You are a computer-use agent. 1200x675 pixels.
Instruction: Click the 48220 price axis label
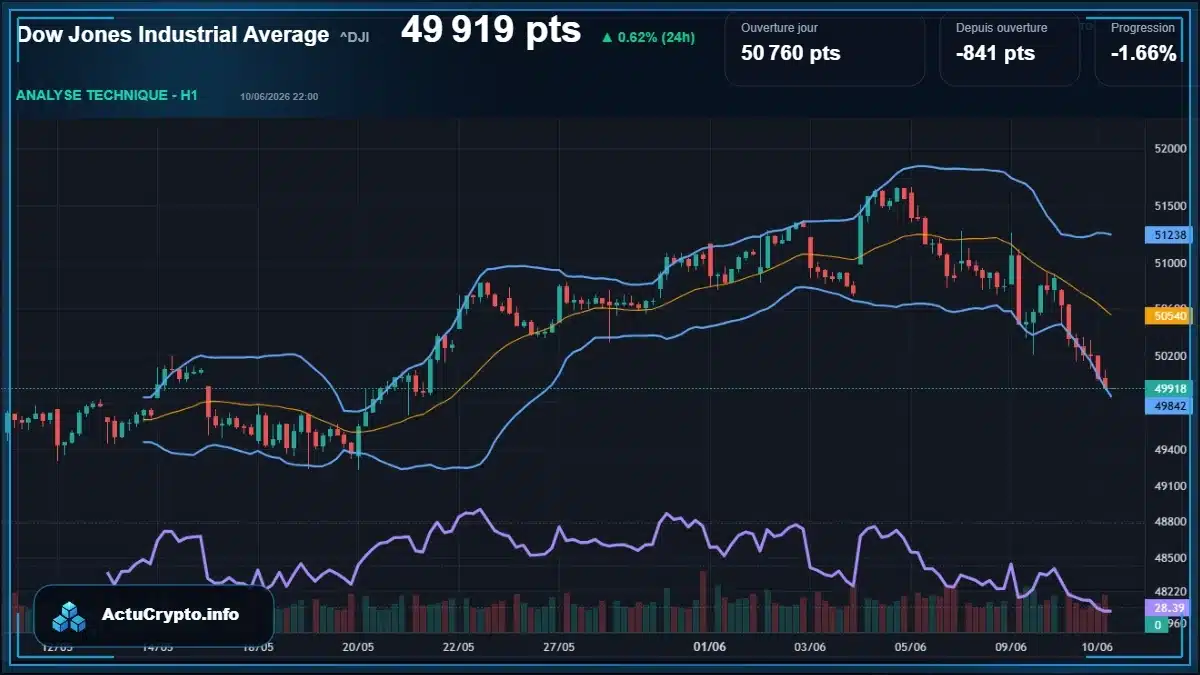tap(1170, 591)
